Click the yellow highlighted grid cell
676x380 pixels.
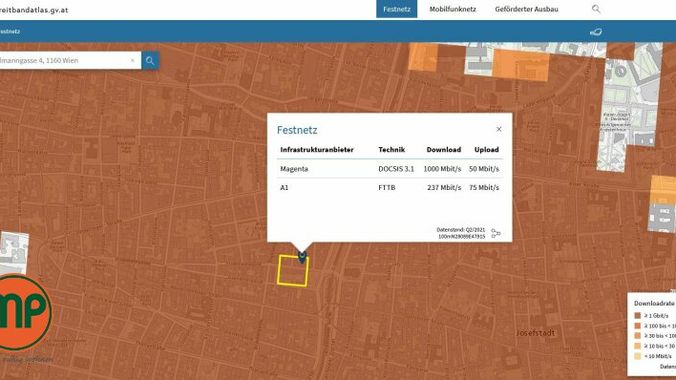point(293,271)
